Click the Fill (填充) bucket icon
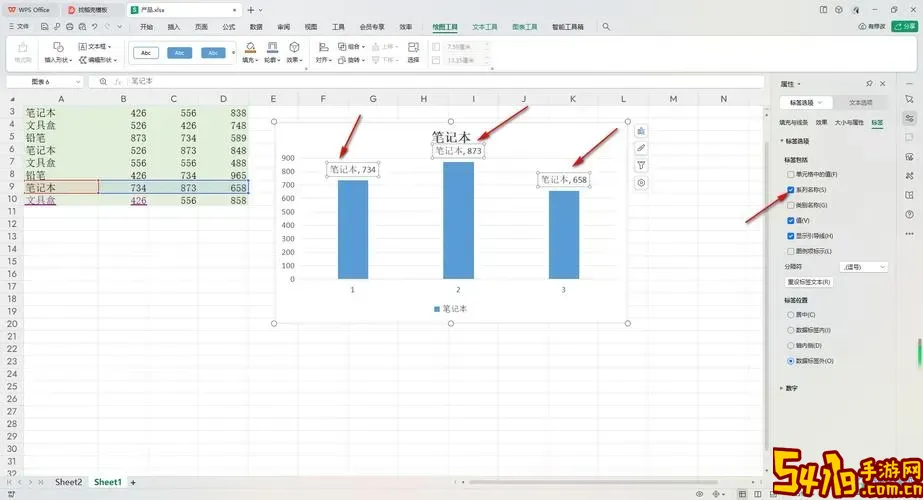The image size is (923, 500). coord(250,47)
